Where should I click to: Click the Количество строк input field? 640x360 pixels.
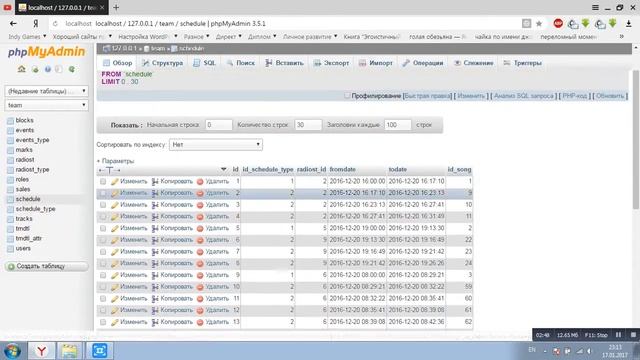coord(308,125)
